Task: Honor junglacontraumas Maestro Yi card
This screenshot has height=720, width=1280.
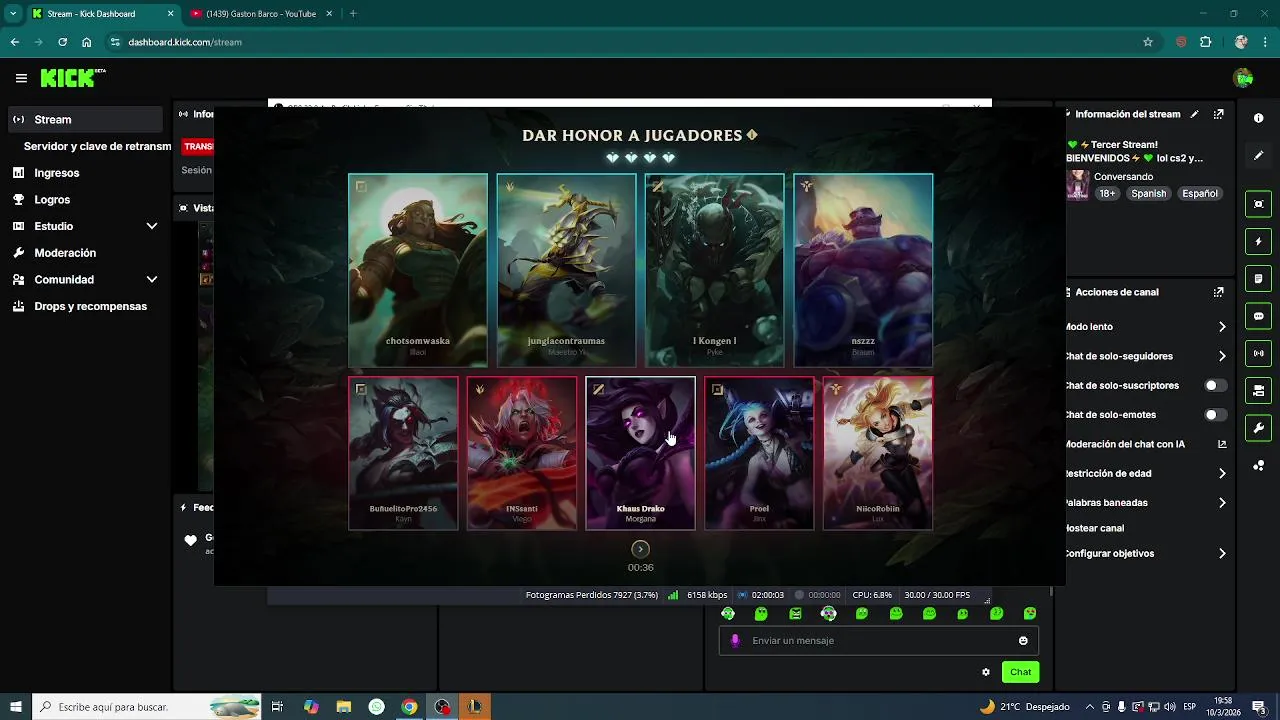Action: 566,270
